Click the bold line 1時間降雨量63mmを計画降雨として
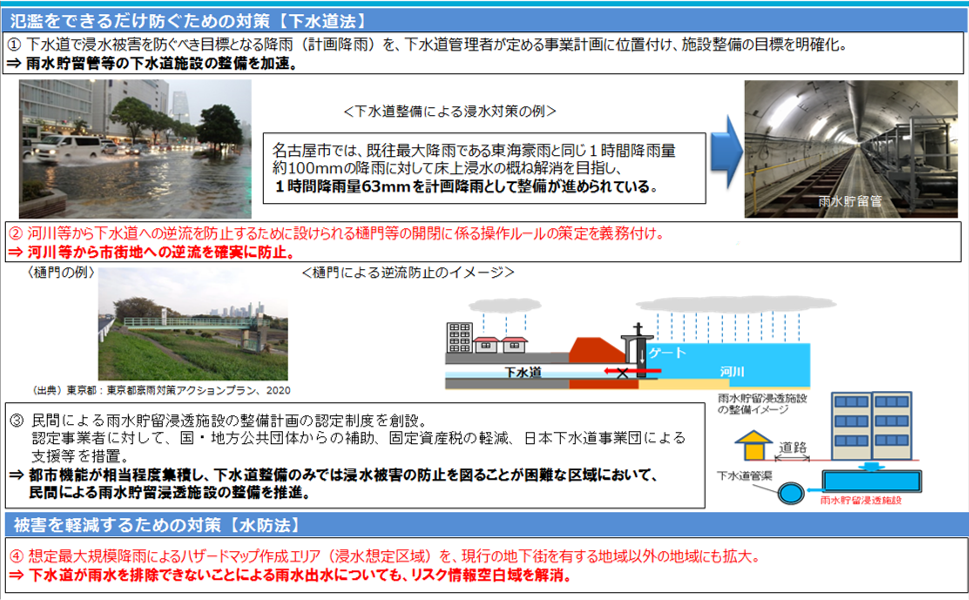The width and height of the screenshot is (969, 600). 467,186
